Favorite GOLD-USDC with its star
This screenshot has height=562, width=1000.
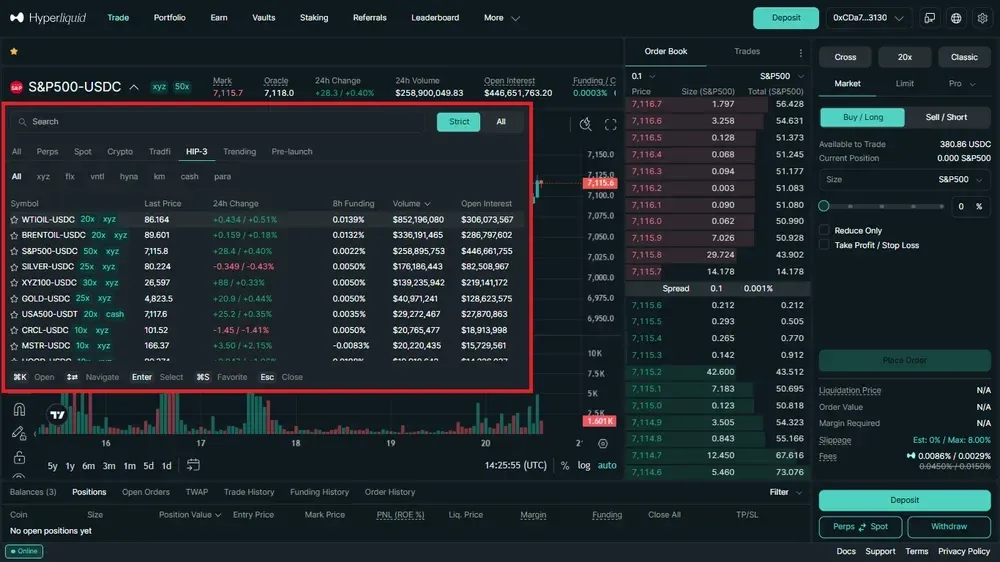pos(14,299)
